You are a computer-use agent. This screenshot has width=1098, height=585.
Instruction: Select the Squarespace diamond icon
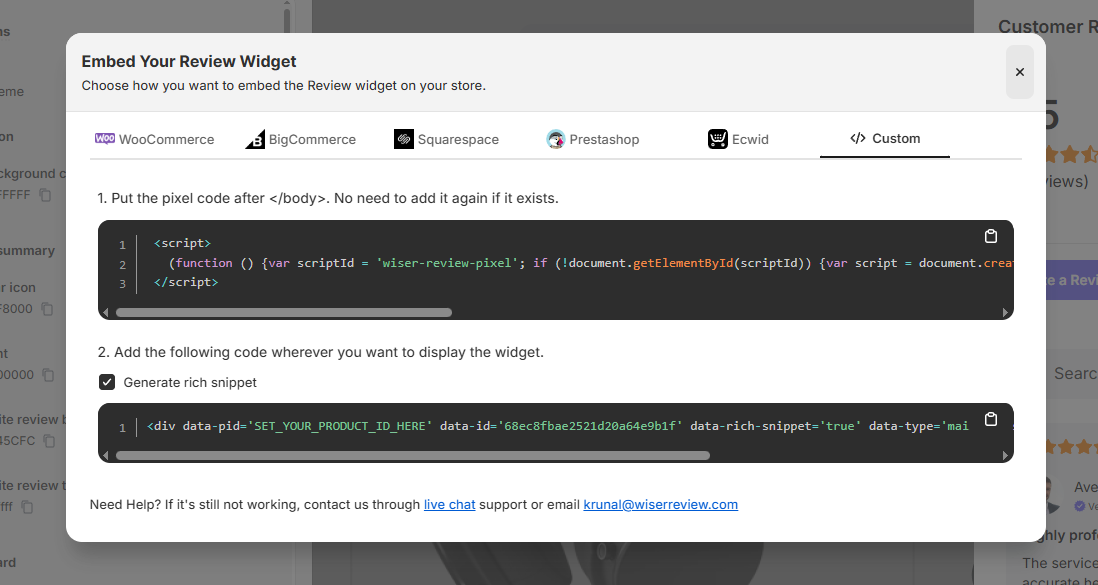tap(404, 139)
